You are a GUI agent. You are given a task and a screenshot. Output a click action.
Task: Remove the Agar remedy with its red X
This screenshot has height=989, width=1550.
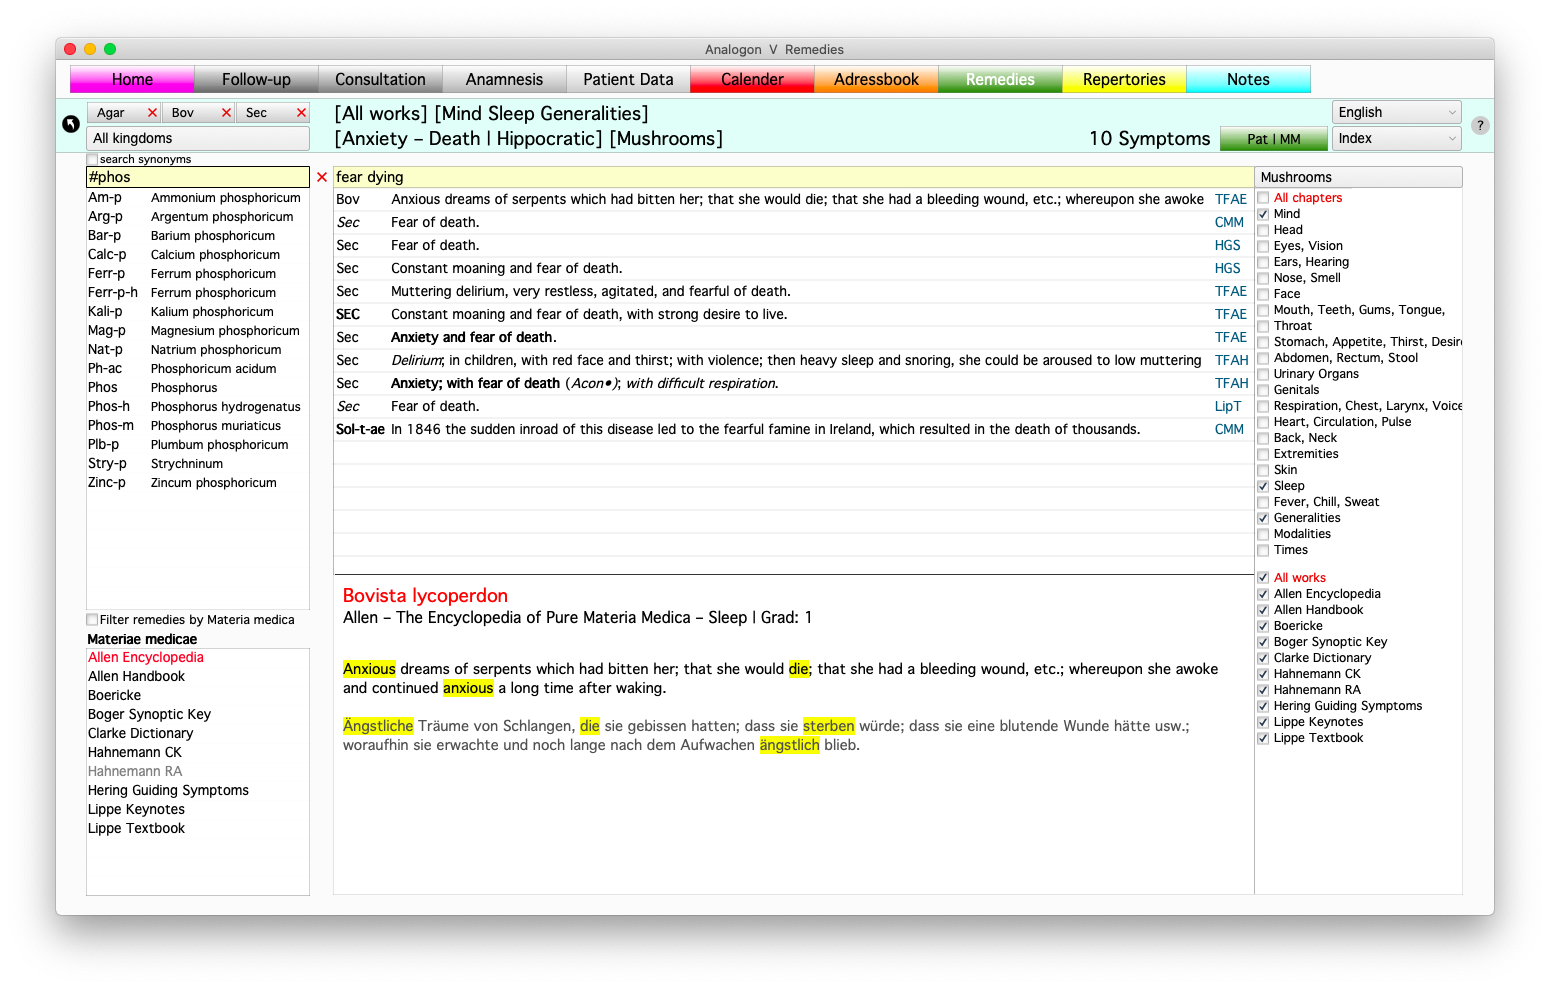[x=152, y=113]
